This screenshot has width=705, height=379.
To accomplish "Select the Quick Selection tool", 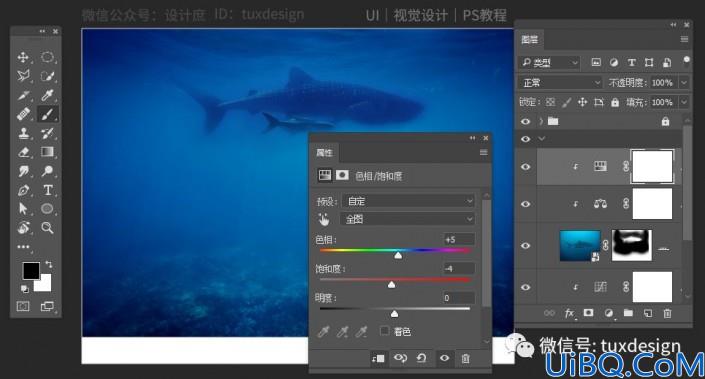I will coord(47,76).
